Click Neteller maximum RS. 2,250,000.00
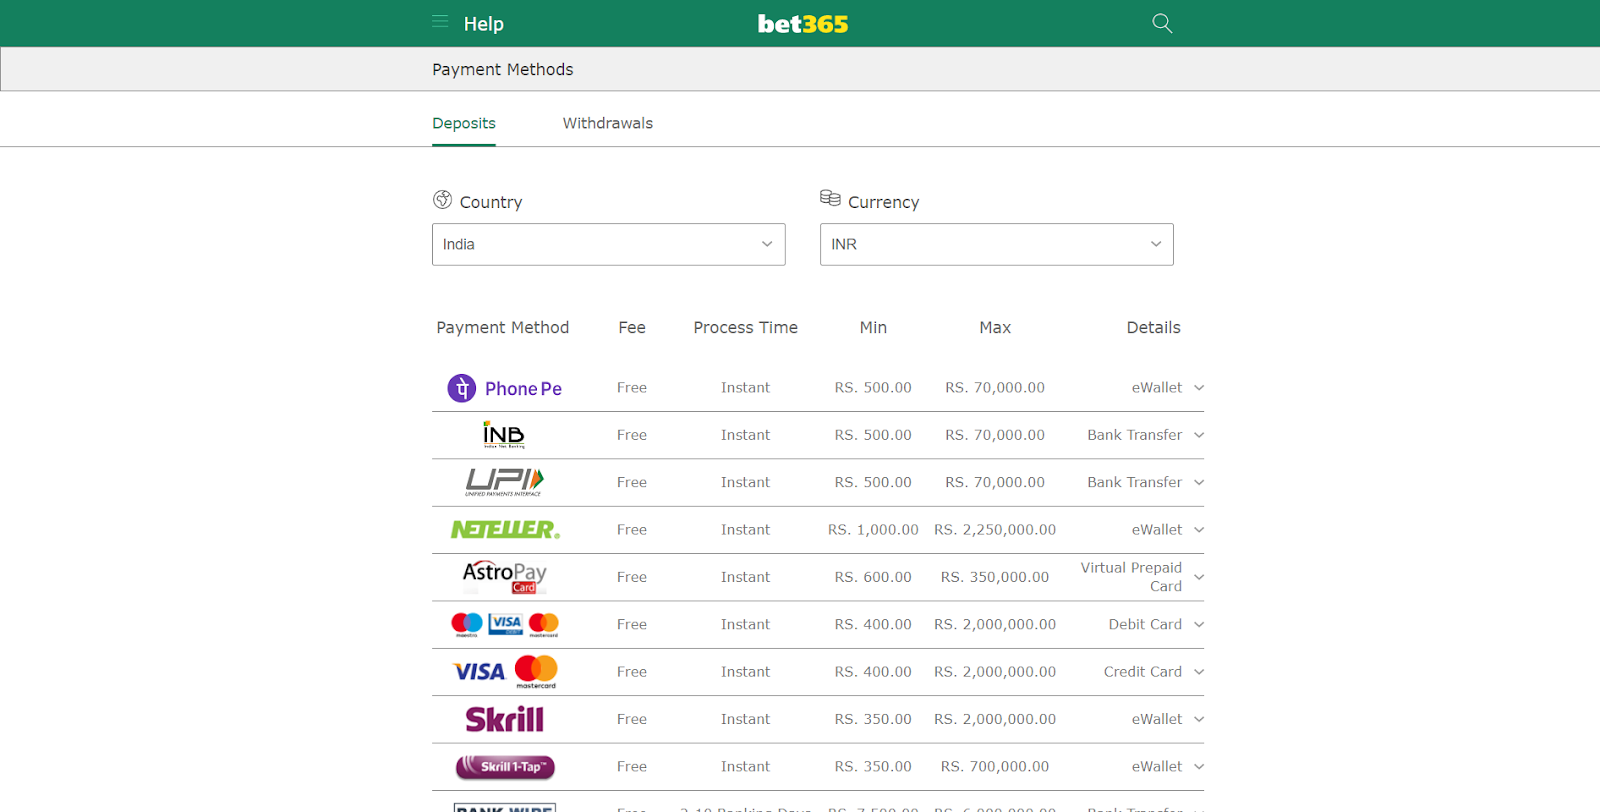 (995, 530)
